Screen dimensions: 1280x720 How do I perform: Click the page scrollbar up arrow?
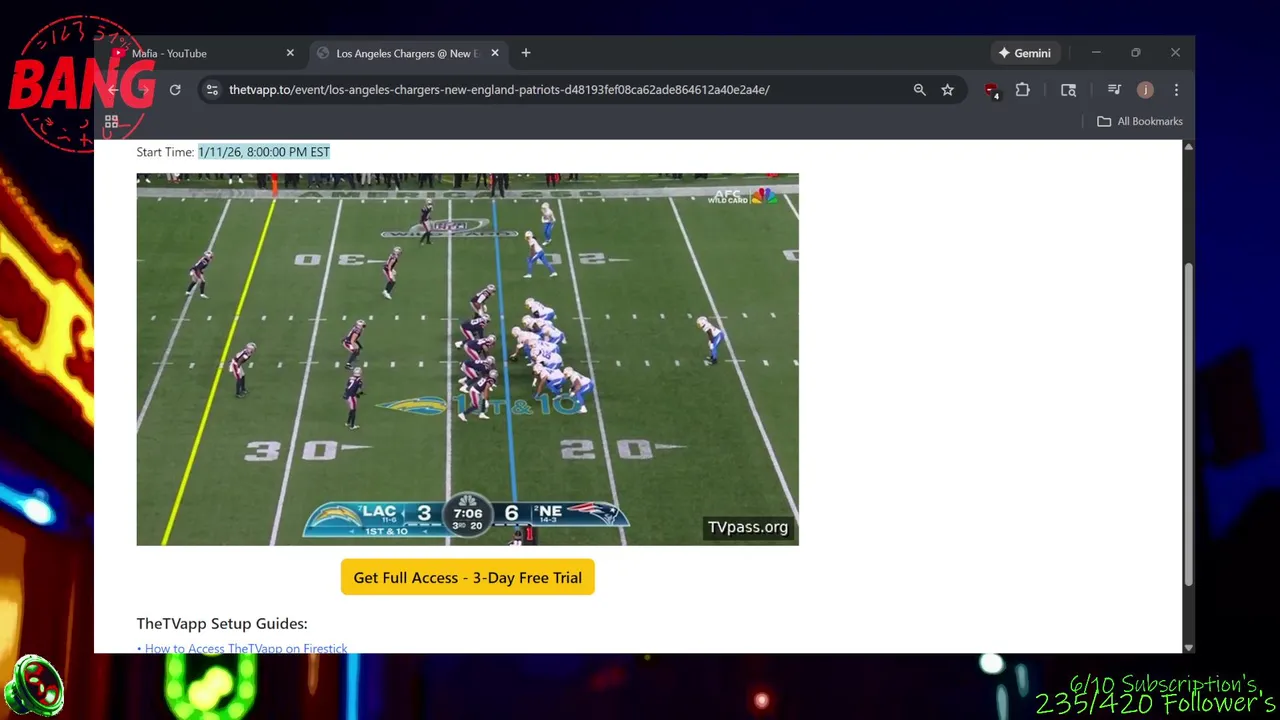coord(1188,147)
